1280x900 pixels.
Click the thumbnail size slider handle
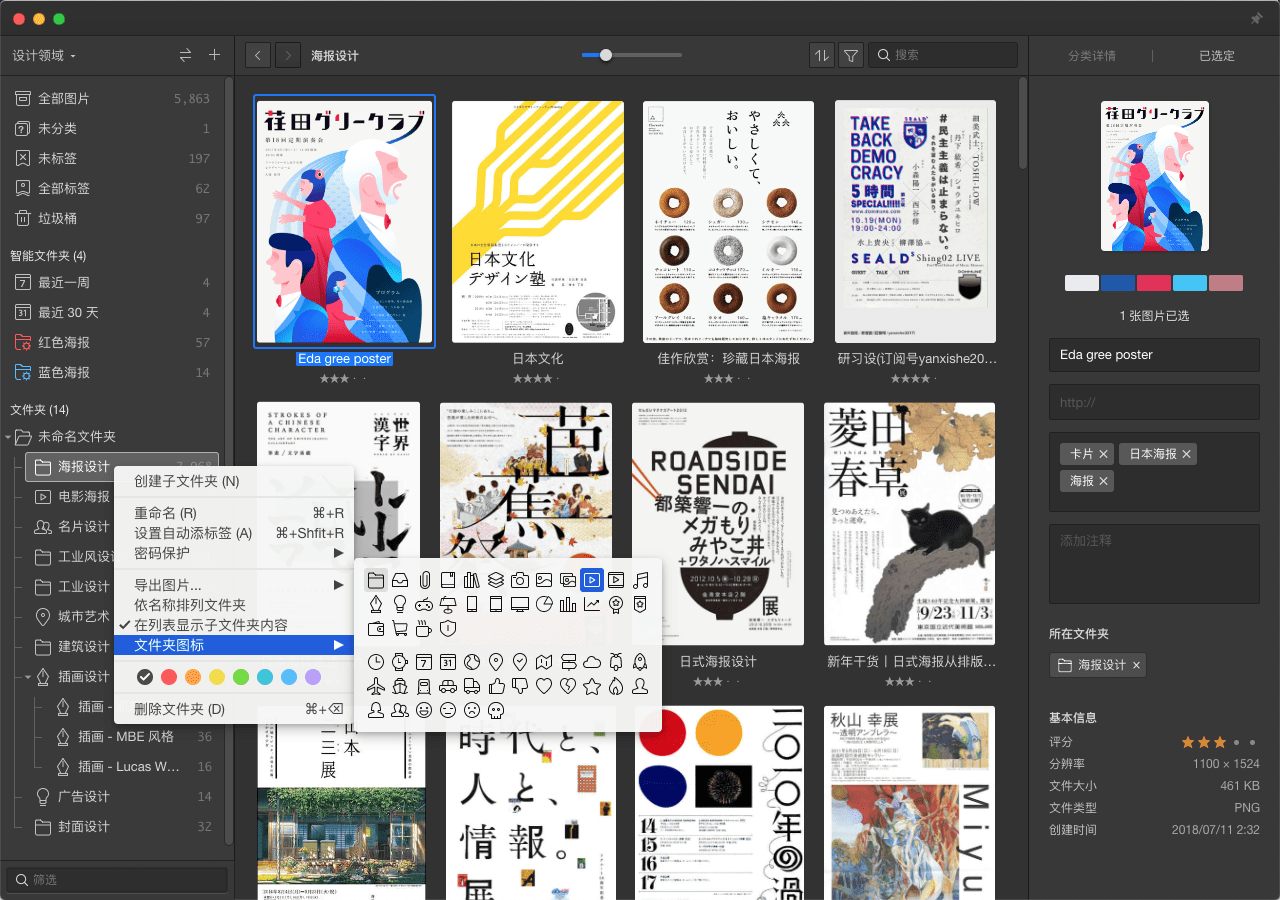[x=605, y=55]
